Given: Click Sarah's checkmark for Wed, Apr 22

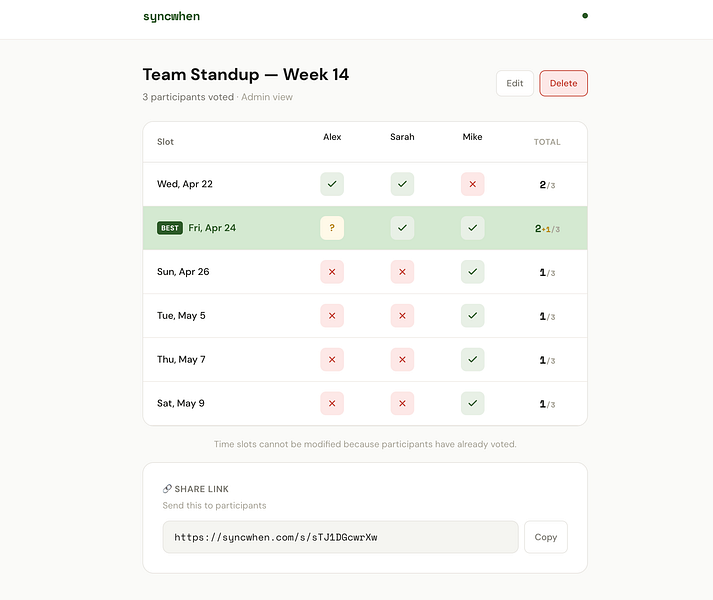Looking at the screenshot, I should coord(402,184).
